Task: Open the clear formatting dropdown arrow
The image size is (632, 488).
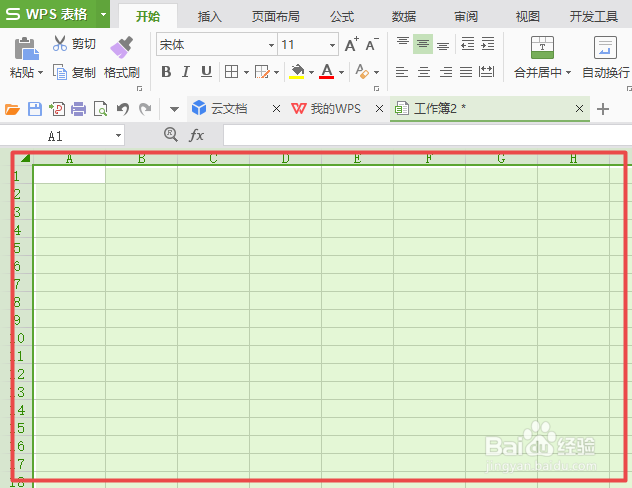Action: click(x=376, y=73)
